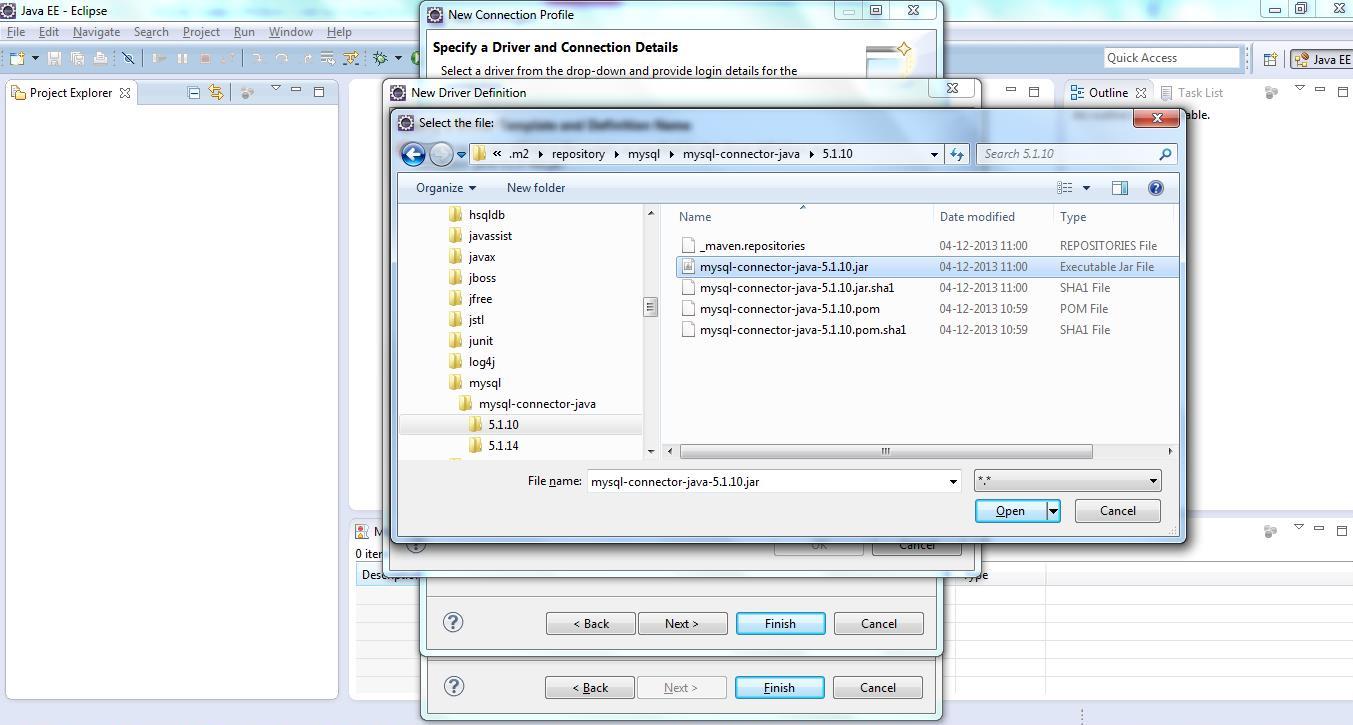Click the Save icon in Eclipse toolbar
Screen dimensions: 1353x725
pyautogui.click(x=55, y=58)
